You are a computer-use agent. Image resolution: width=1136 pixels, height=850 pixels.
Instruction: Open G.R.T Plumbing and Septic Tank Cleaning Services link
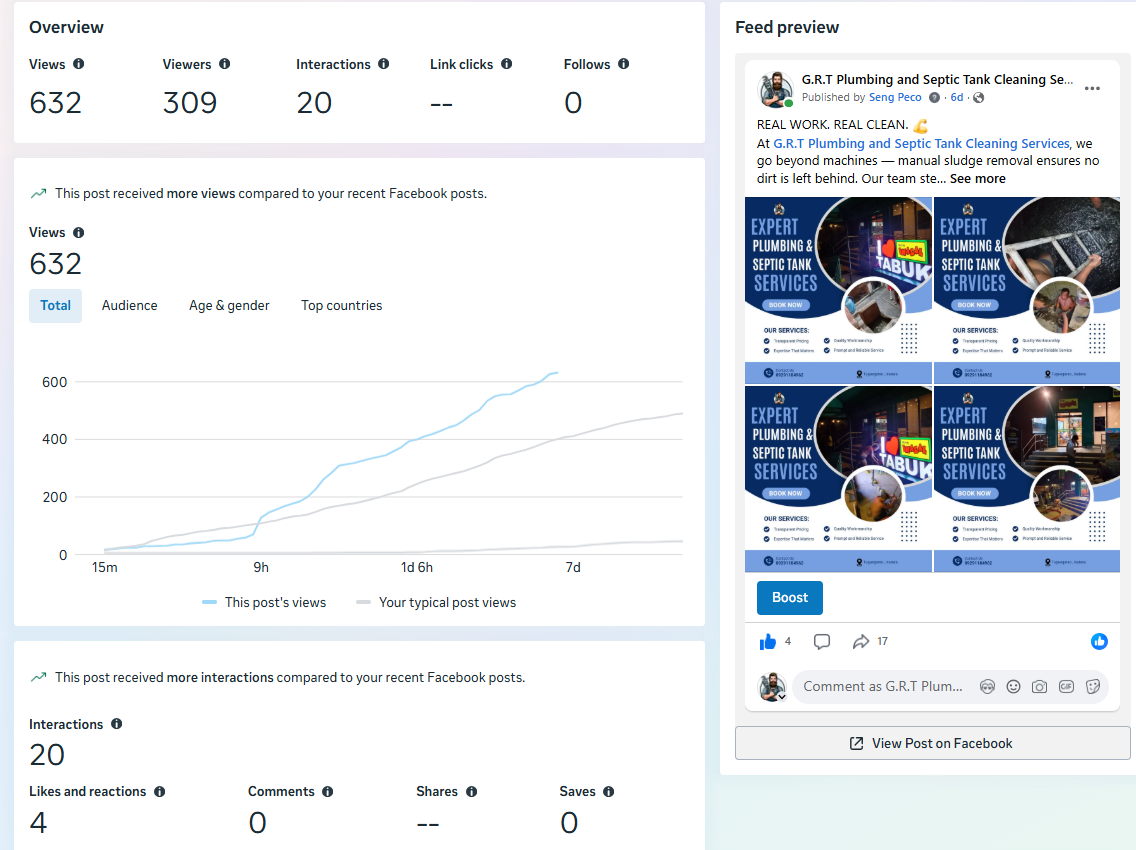922,144
